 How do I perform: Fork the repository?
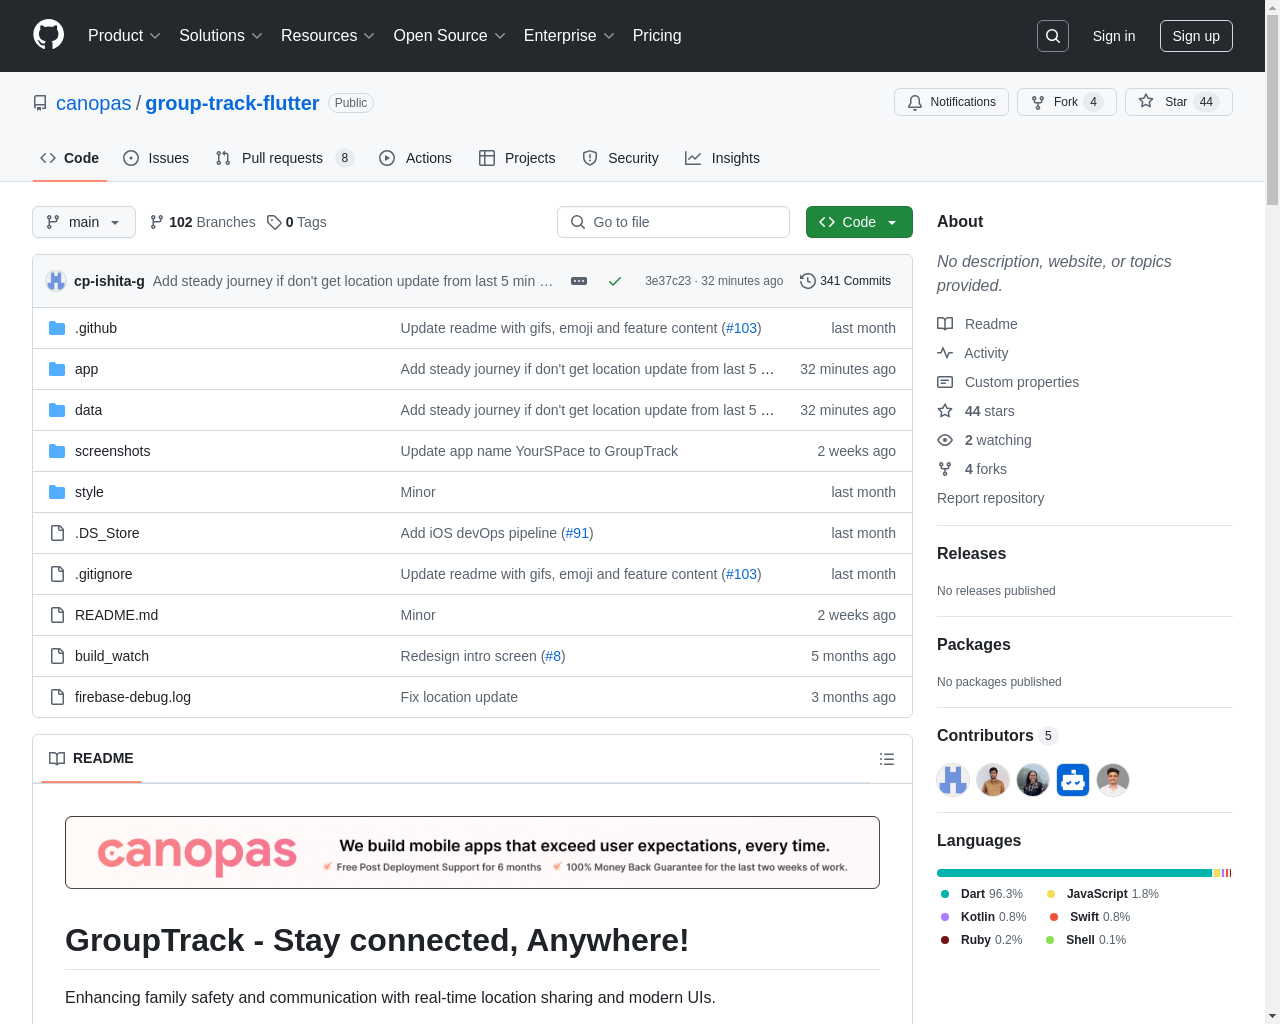pyautogui.click(x=1067, y=102)
